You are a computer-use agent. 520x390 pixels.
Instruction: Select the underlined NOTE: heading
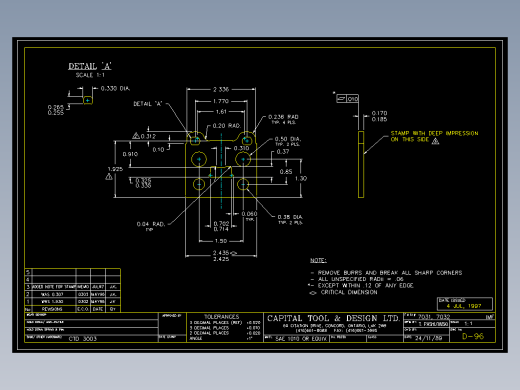click(x=318, y=260)
